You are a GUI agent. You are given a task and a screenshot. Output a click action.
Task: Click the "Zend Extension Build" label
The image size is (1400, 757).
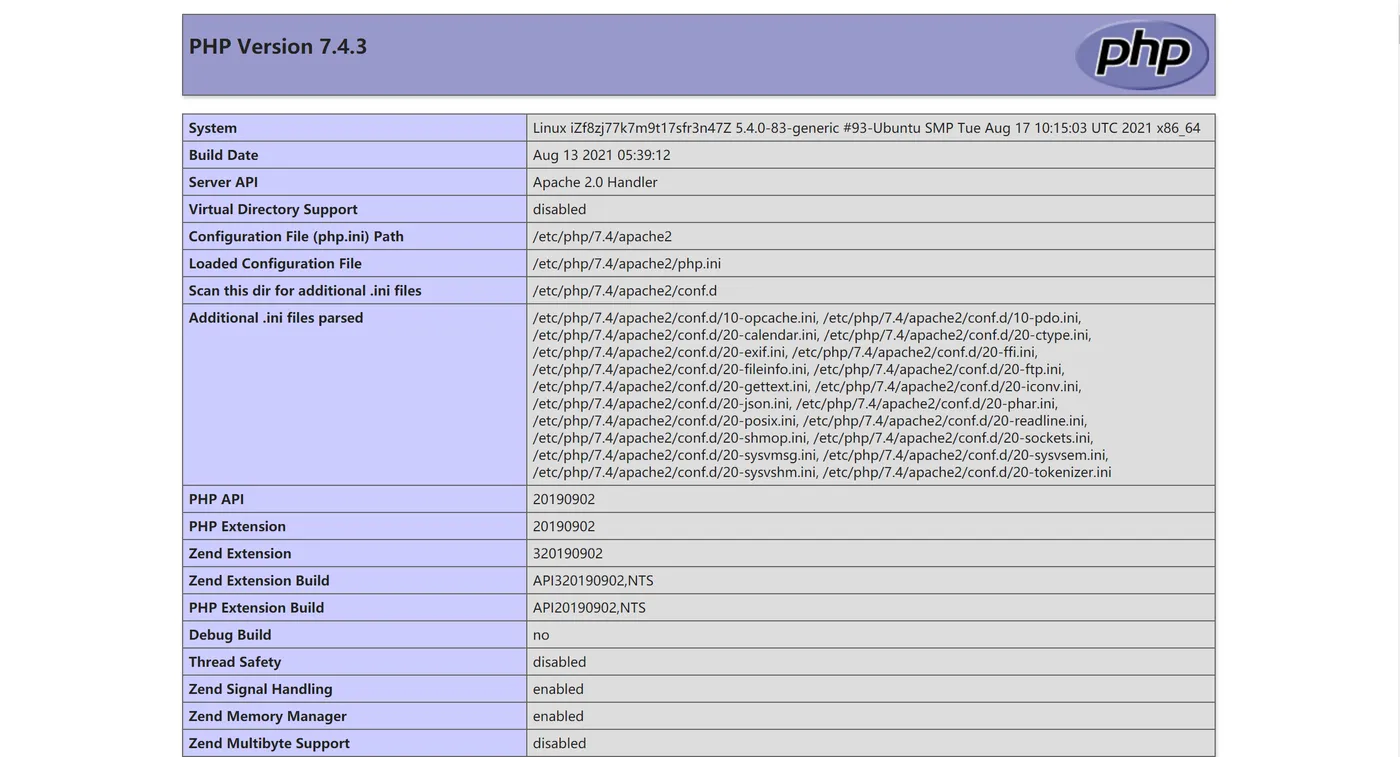[259, 580]
